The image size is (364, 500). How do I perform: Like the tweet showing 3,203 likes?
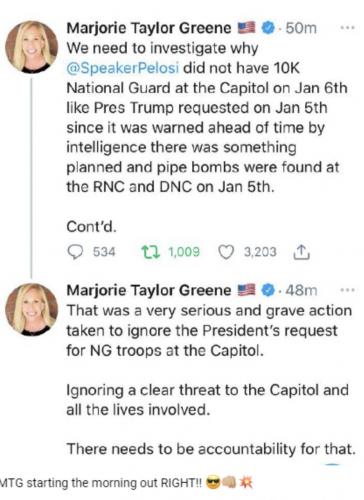point(226,252)
